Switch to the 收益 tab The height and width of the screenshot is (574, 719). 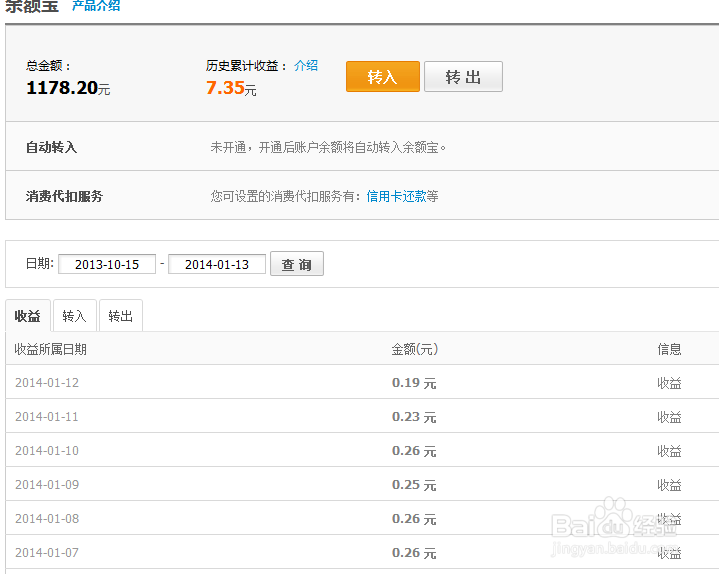click(28, 316)
